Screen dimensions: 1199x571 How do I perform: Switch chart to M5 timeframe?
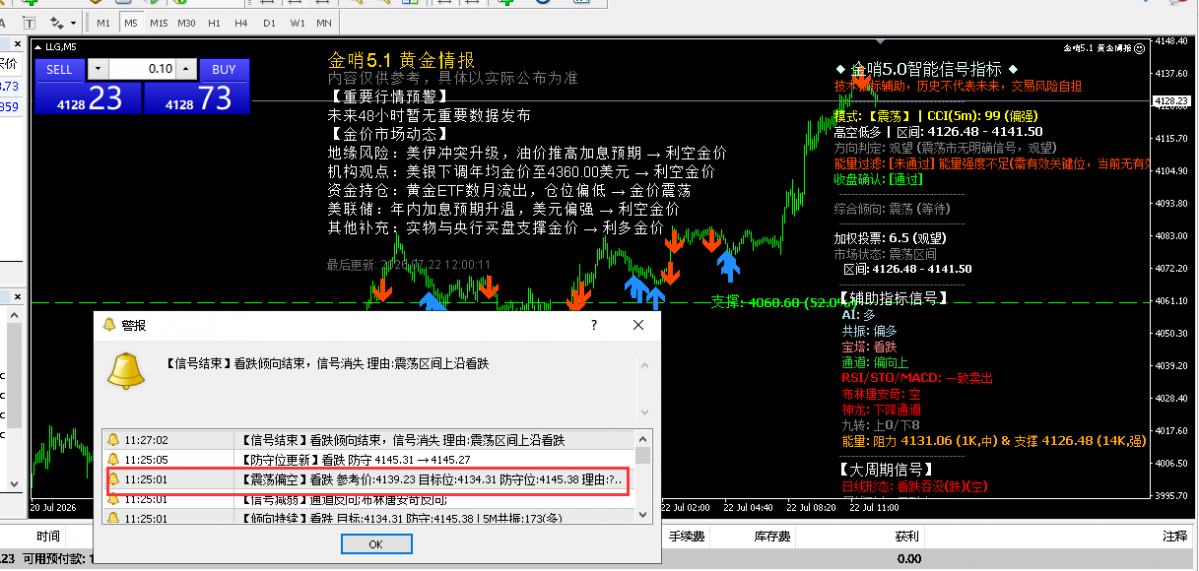click(x=132, y=23)
